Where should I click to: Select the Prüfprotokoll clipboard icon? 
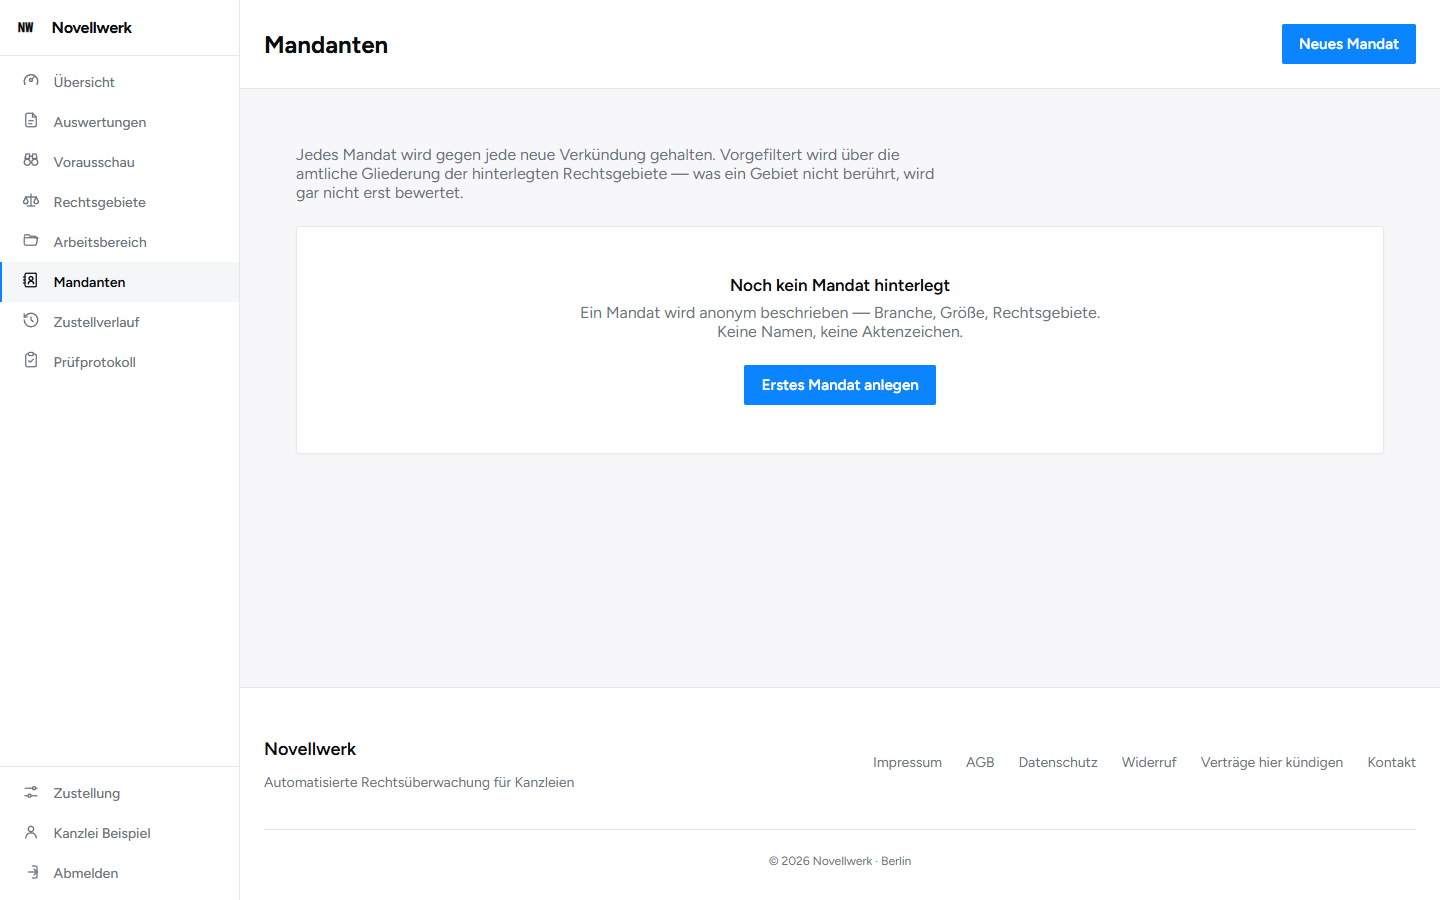point(31,361)
